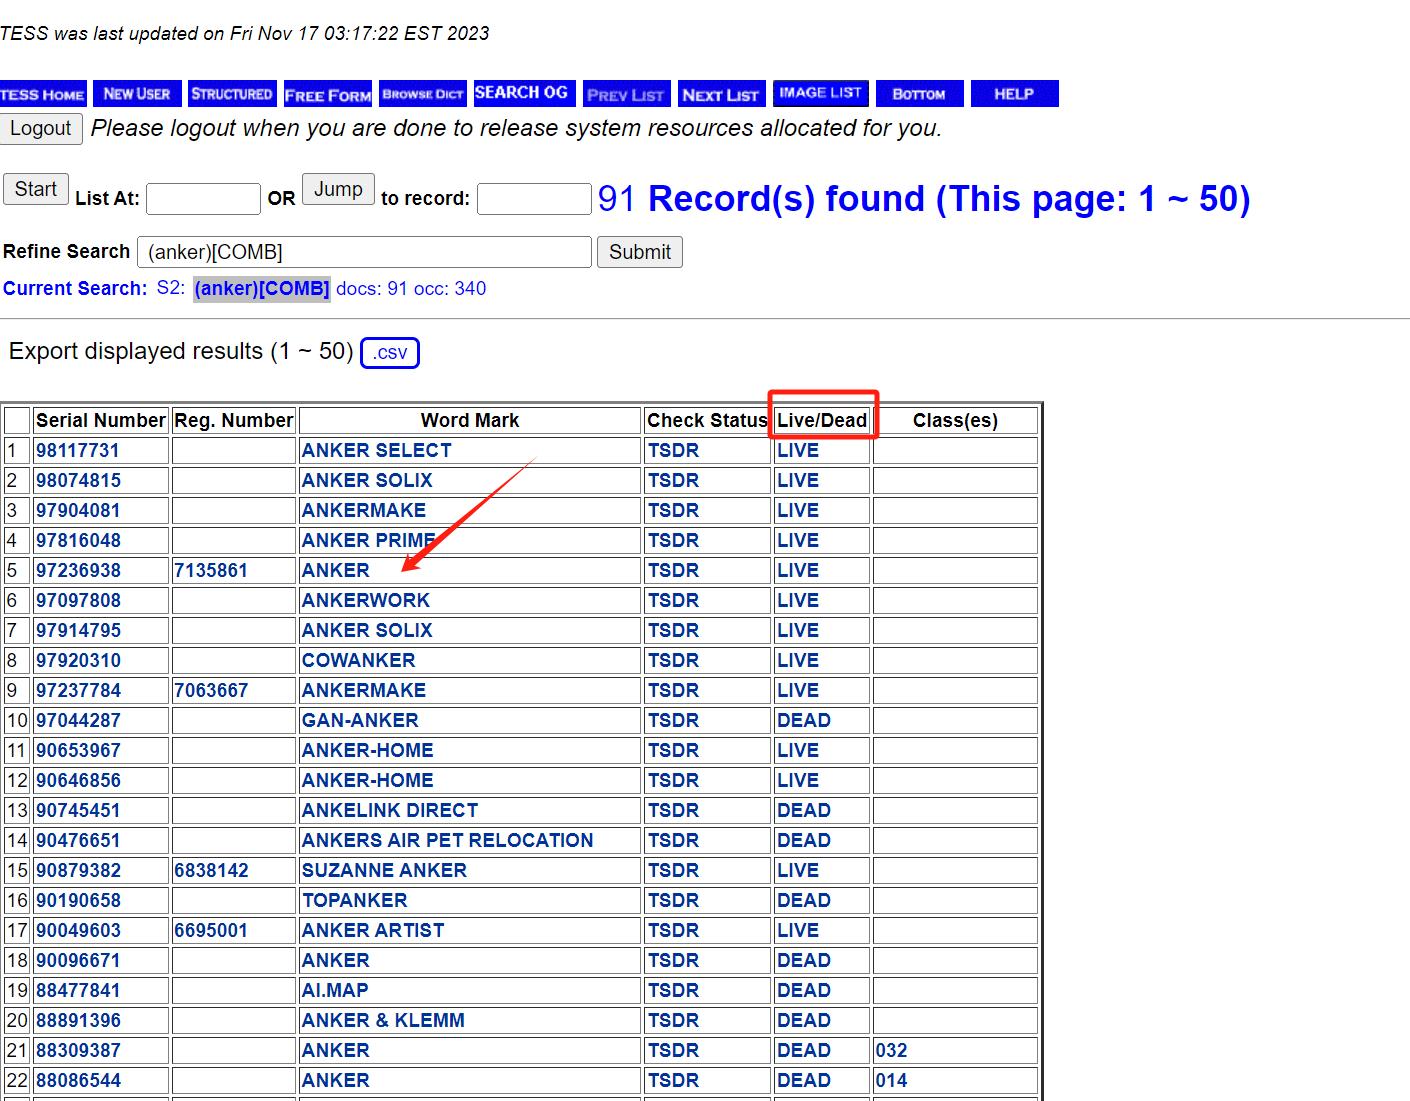Open serial number 97904081
Screen dimensions: 1410x1101
[78, 511]
